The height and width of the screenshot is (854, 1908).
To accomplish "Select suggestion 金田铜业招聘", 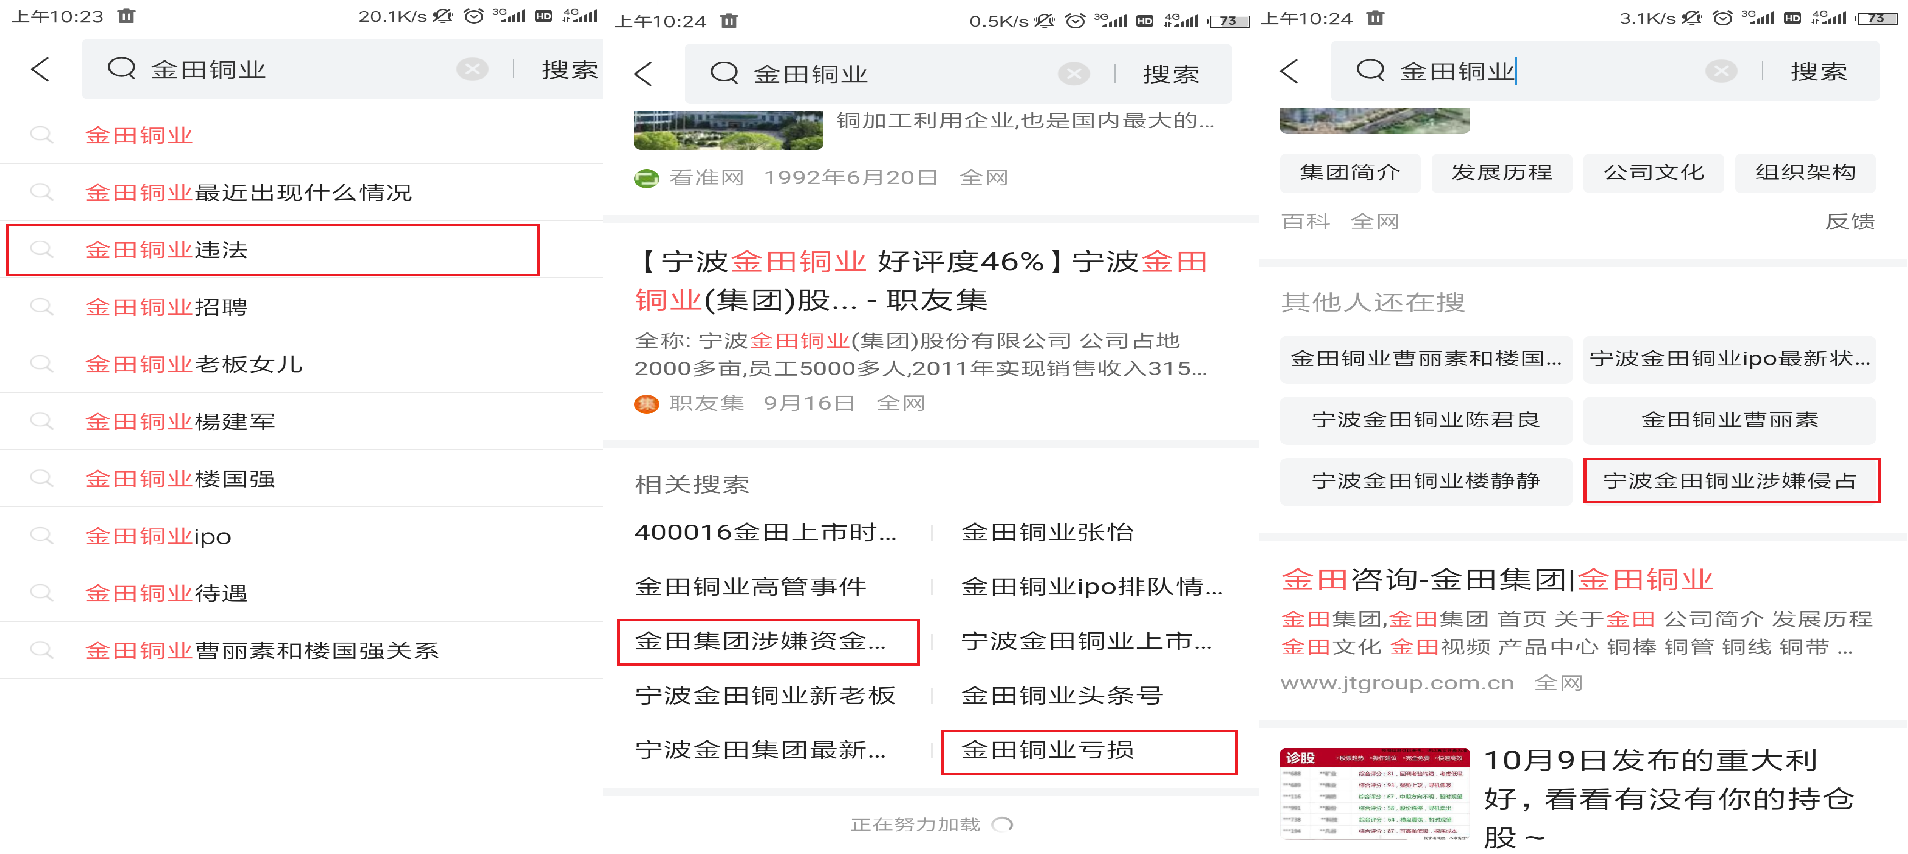I will [301, 307].
